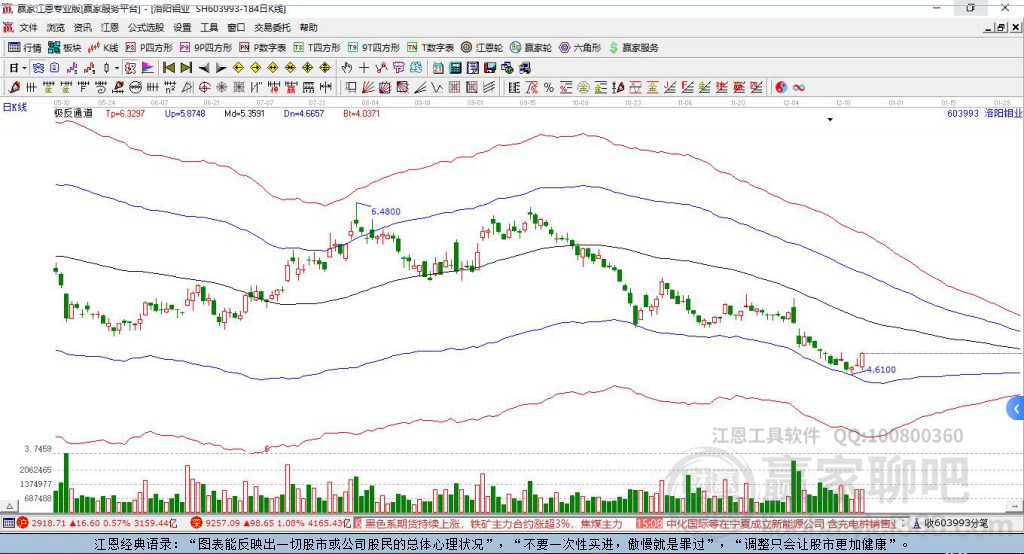Click the up-arrow button left of volume panel
The width and height of the screenshot is (1024, 554).
point(9,506)
